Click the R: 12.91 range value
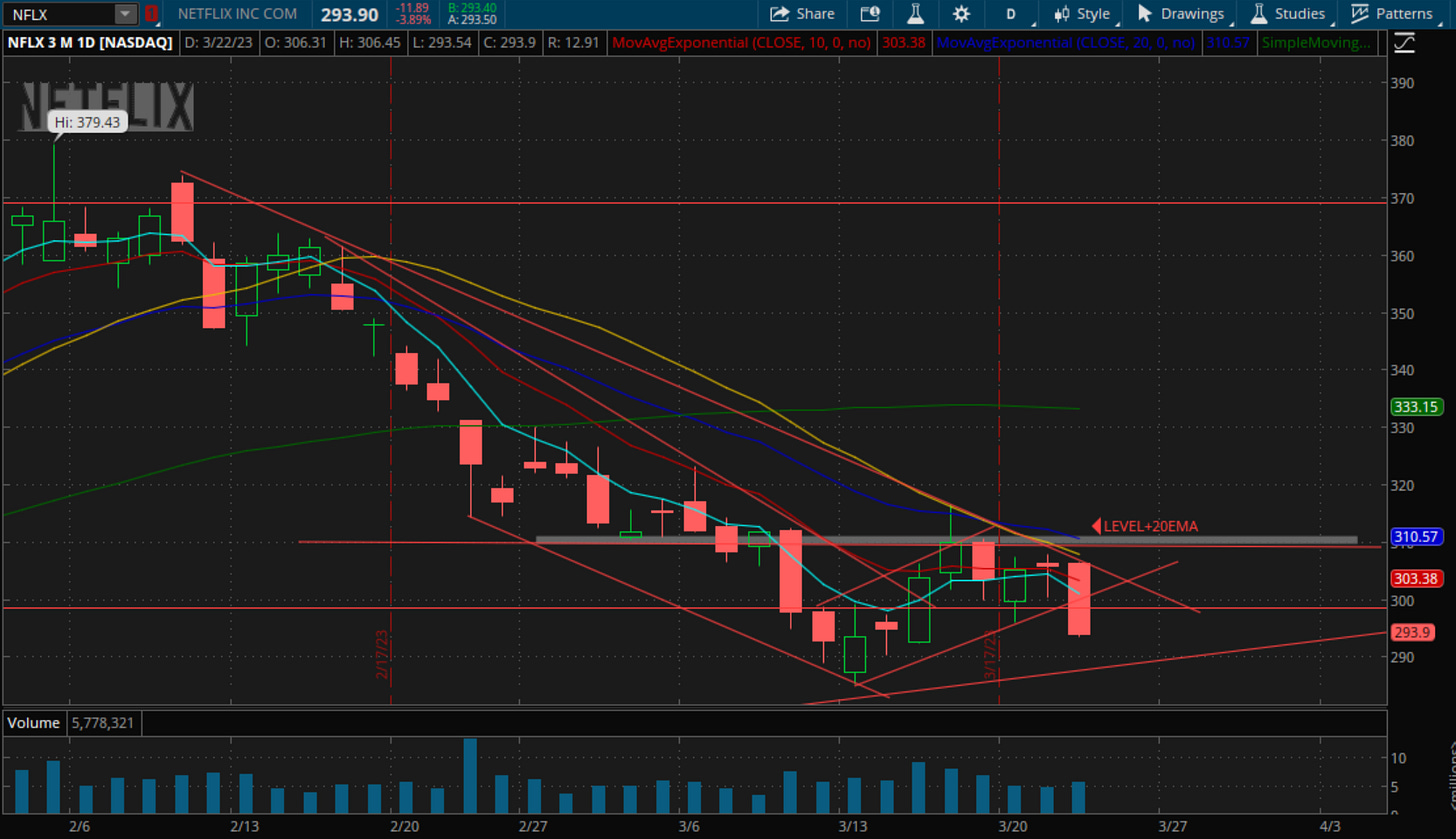This screenshot has width=1456, height=839. click(575, 43)
